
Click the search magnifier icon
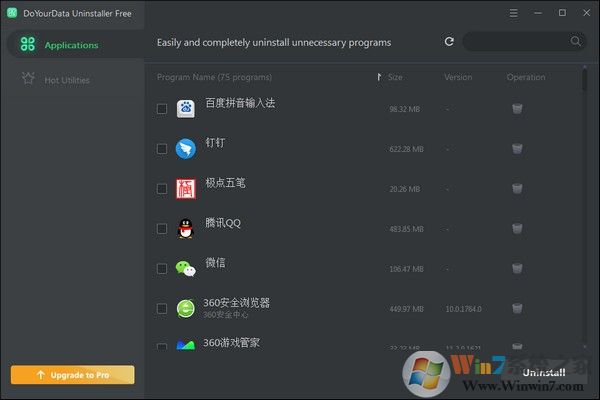point(575,41)
